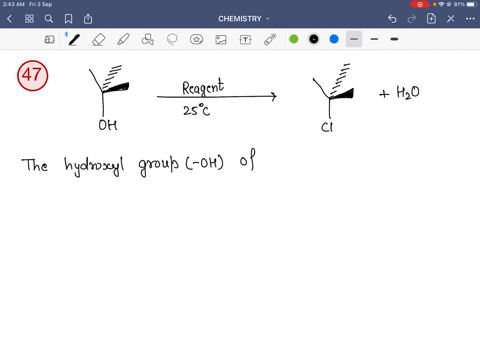The image size is (480, 360).
Task: Select the thinnest stroke width
Action: click(354, 39)
